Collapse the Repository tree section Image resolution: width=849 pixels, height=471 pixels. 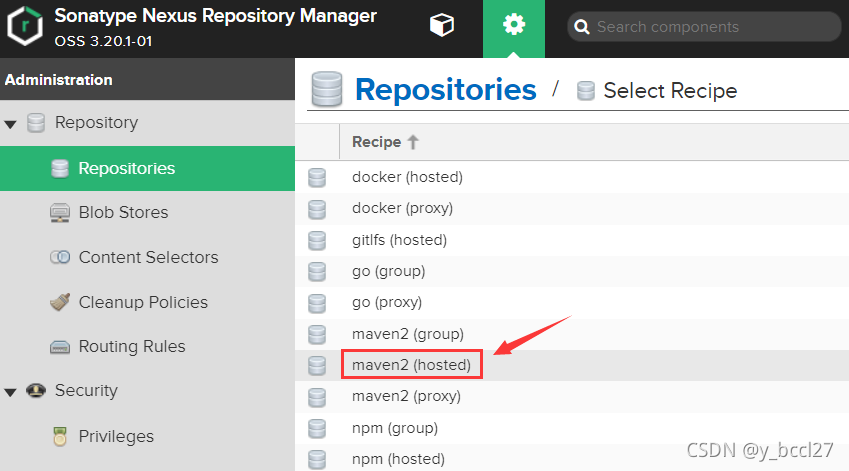pos(10,125)
